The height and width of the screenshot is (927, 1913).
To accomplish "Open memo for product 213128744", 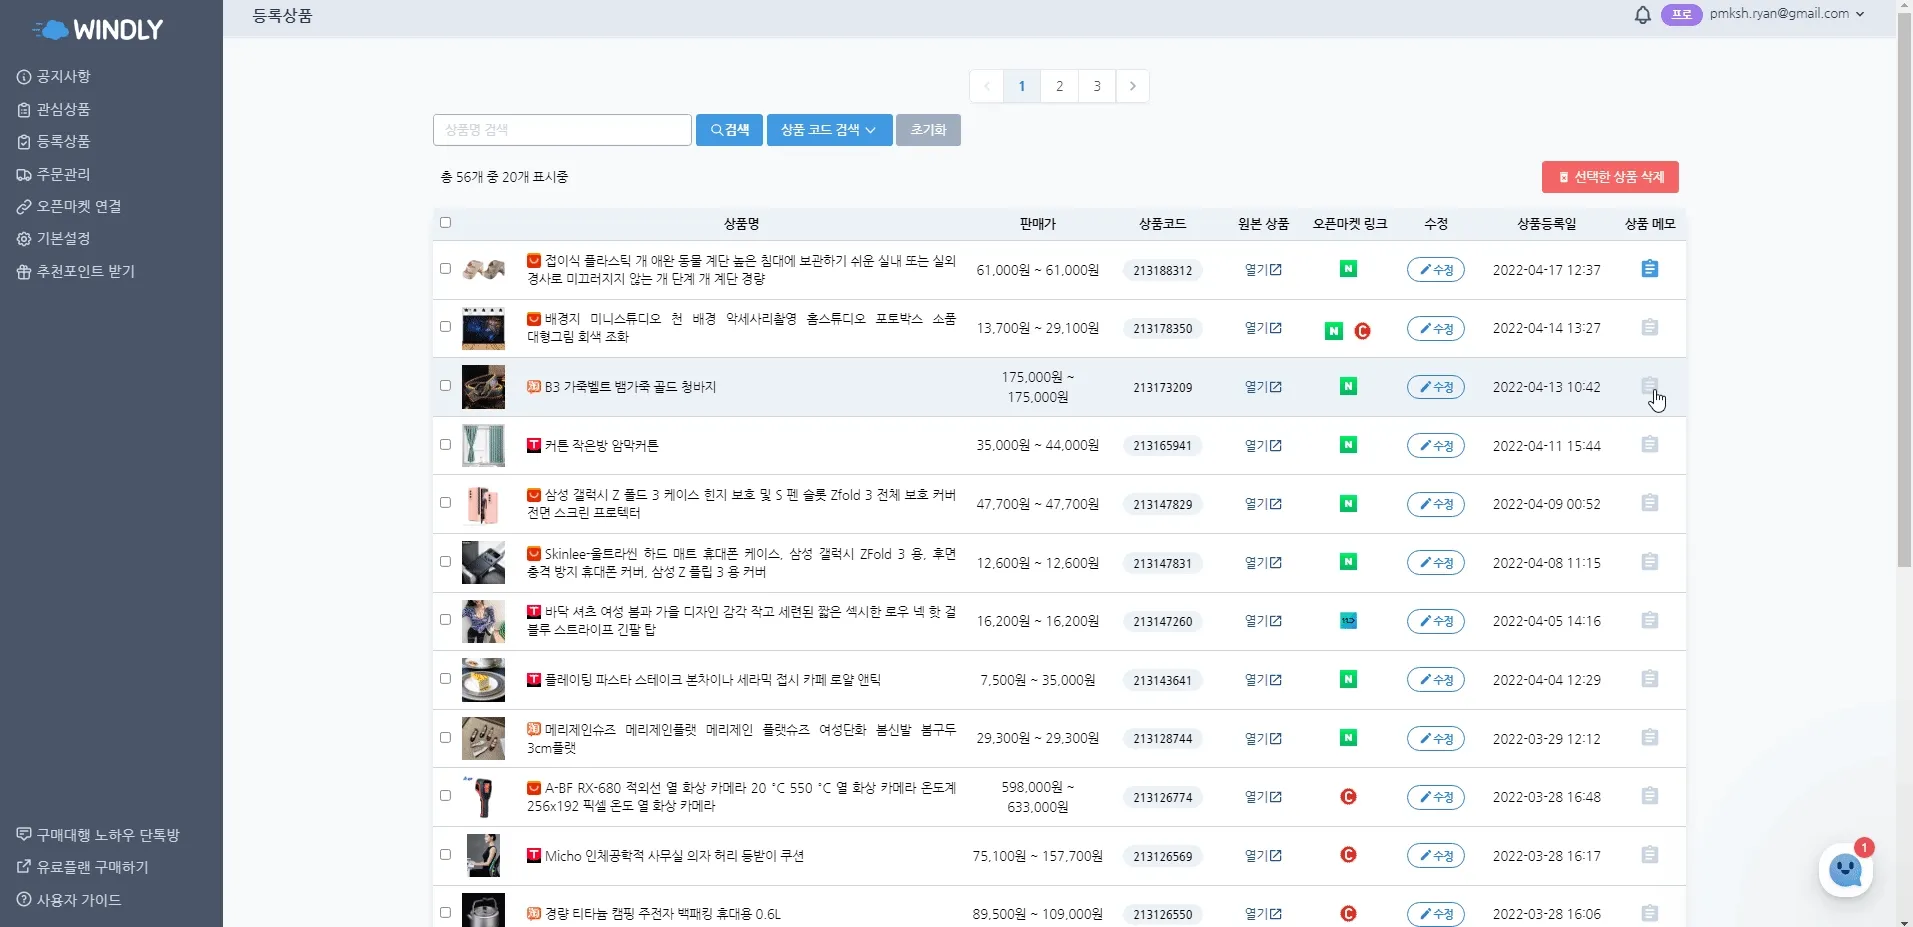I will click(x=1650, y=738).
